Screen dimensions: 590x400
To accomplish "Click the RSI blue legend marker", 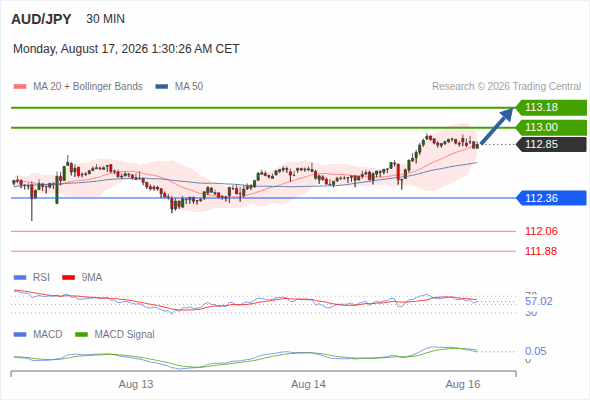I will (20, 278).
